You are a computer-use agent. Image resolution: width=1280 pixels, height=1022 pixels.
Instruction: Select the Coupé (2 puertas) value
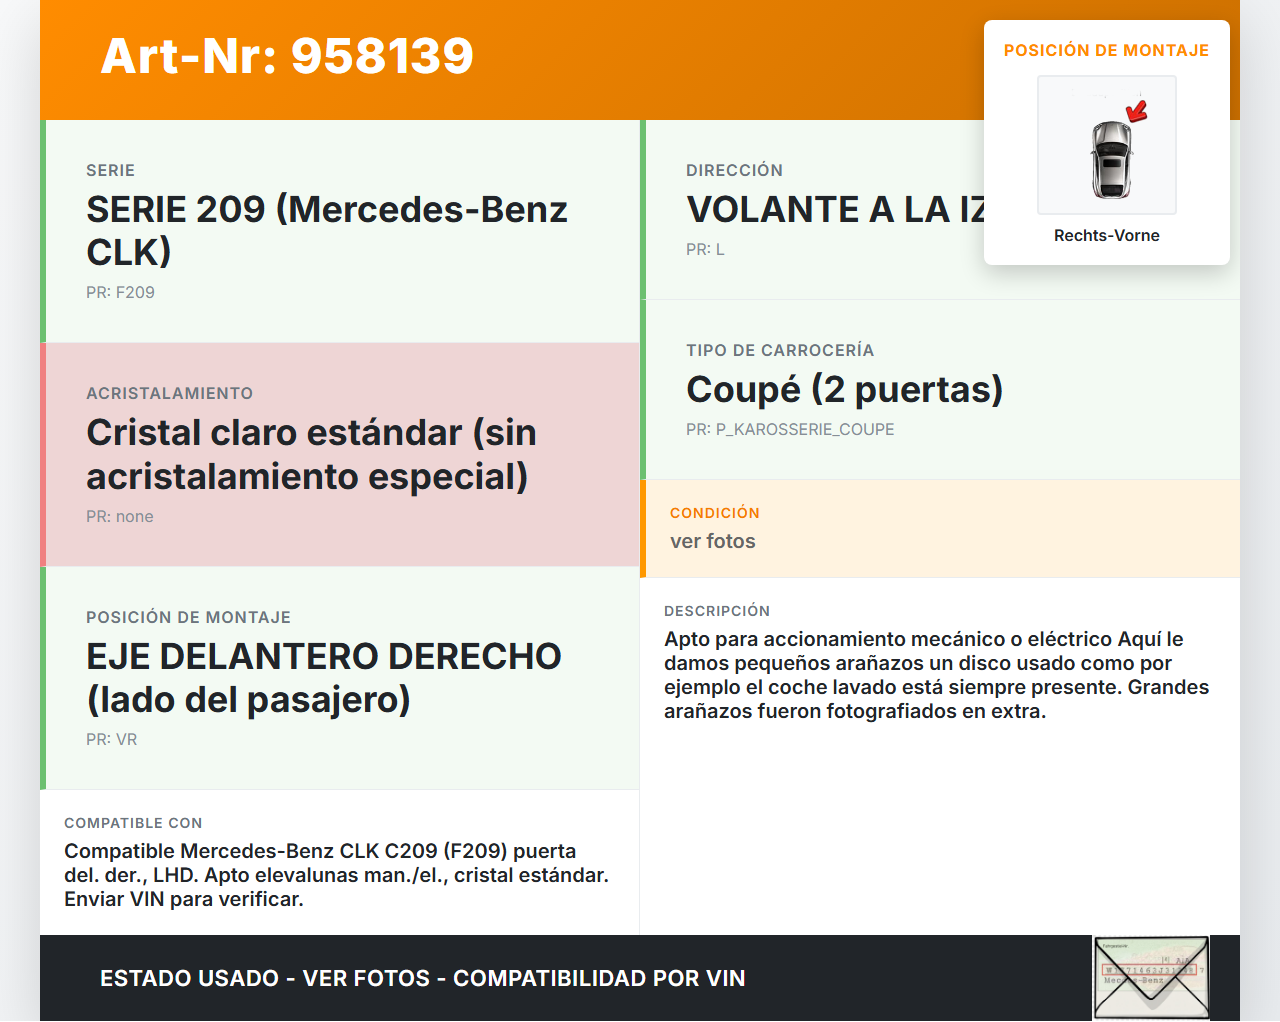pos(844,389)
